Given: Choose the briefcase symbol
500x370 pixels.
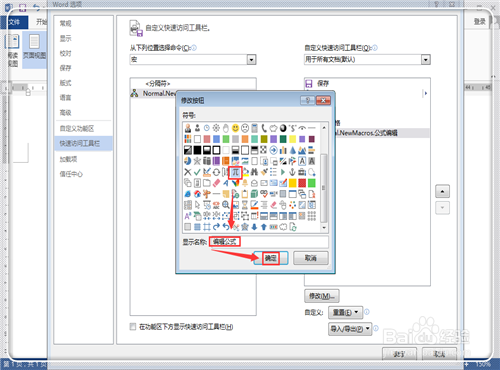Looking at the screenshot, I should (x=302, y=172).
